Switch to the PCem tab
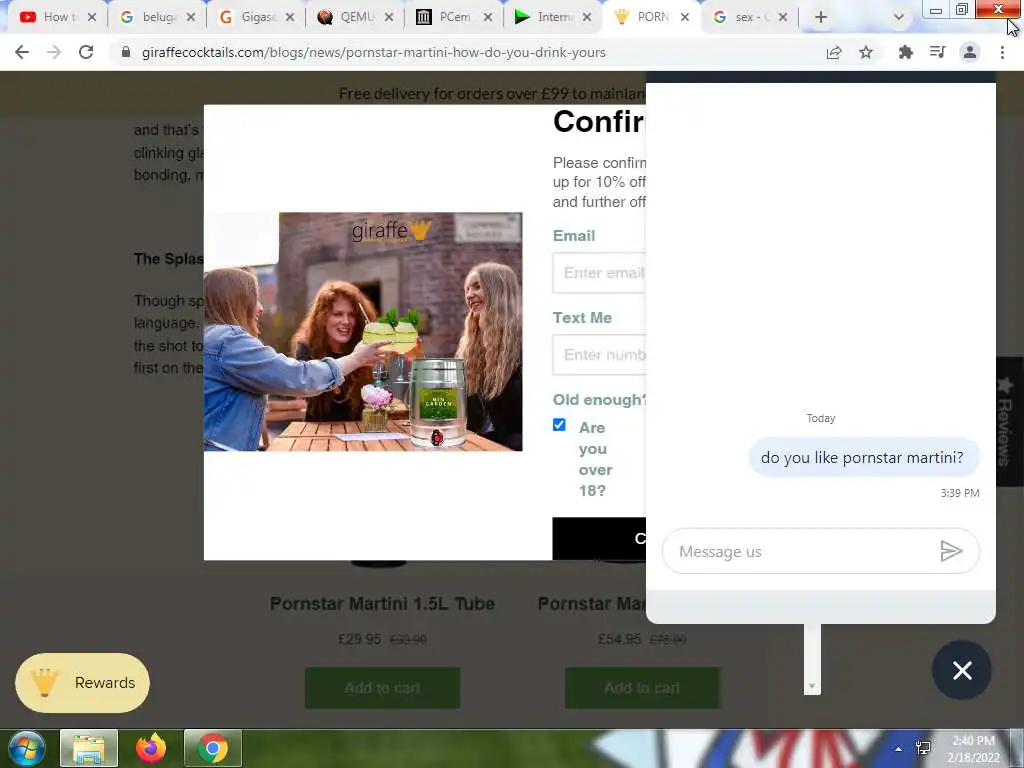 (x=445, y=18)
